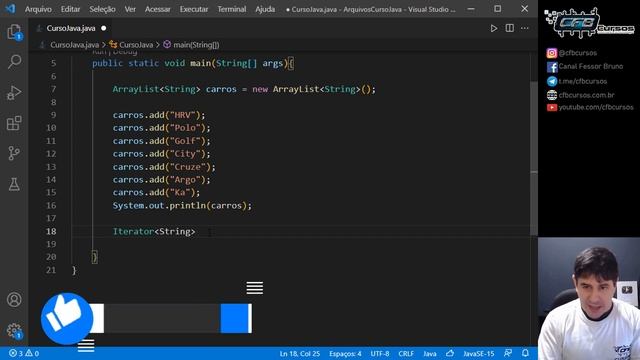
Task: Go to line via Ln 18, Col 25
Action: [x=300, y=353]
